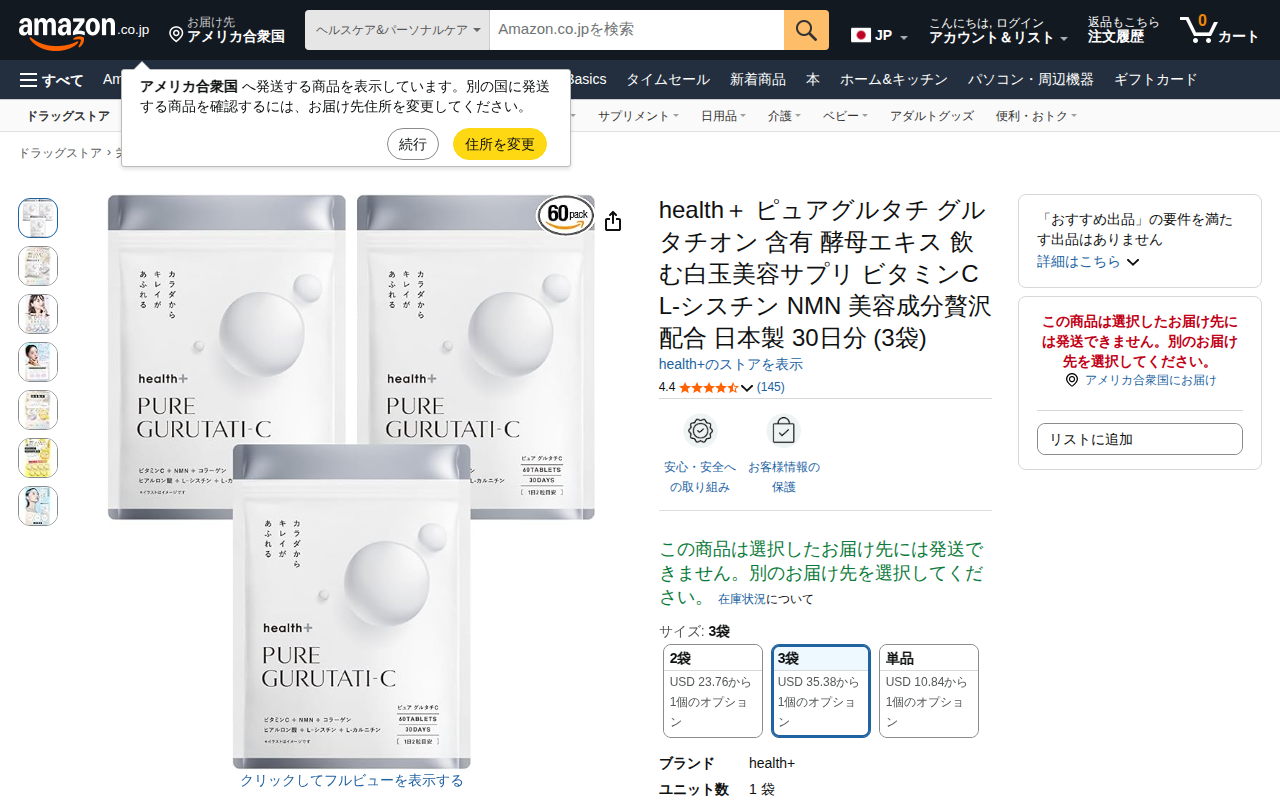Select the second product thumbnail
The height and width of the screenshot is (800, 1280).
(x=38, y=266)
